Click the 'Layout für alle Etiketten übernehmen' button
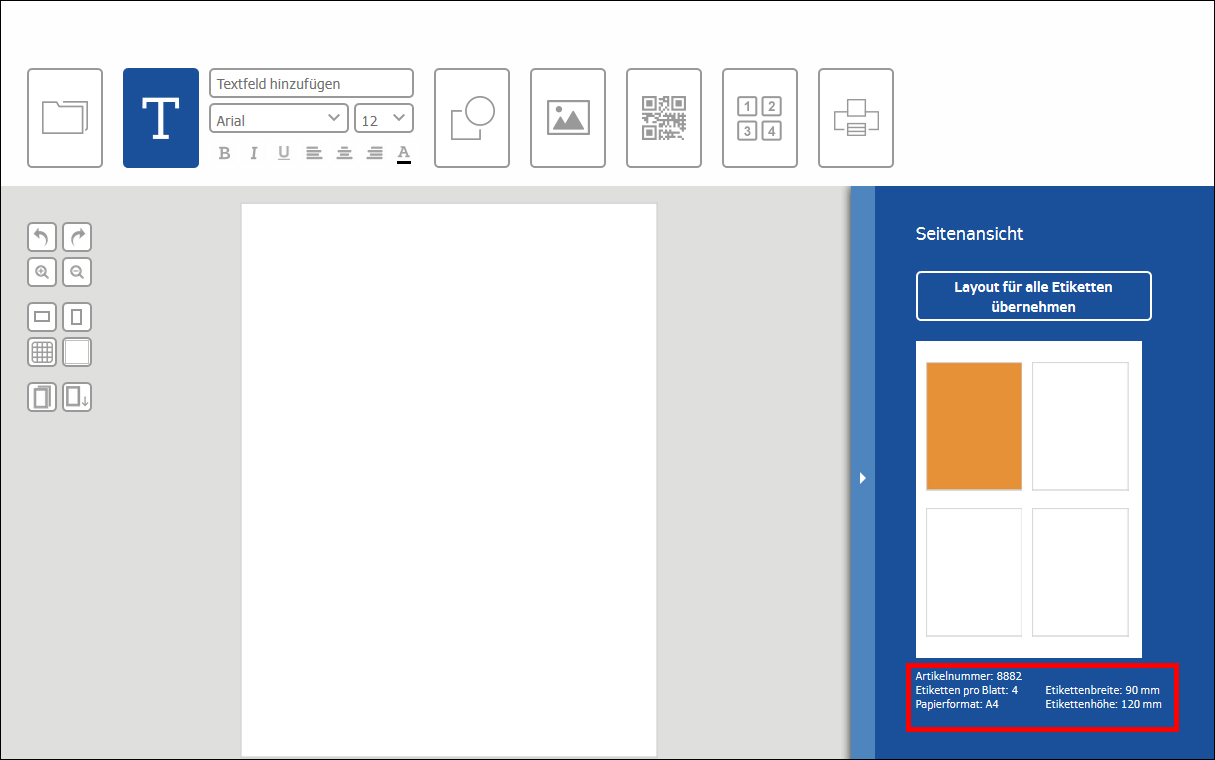The height and width of the screenshot is (760, 1215). [x=1033, y=296]
